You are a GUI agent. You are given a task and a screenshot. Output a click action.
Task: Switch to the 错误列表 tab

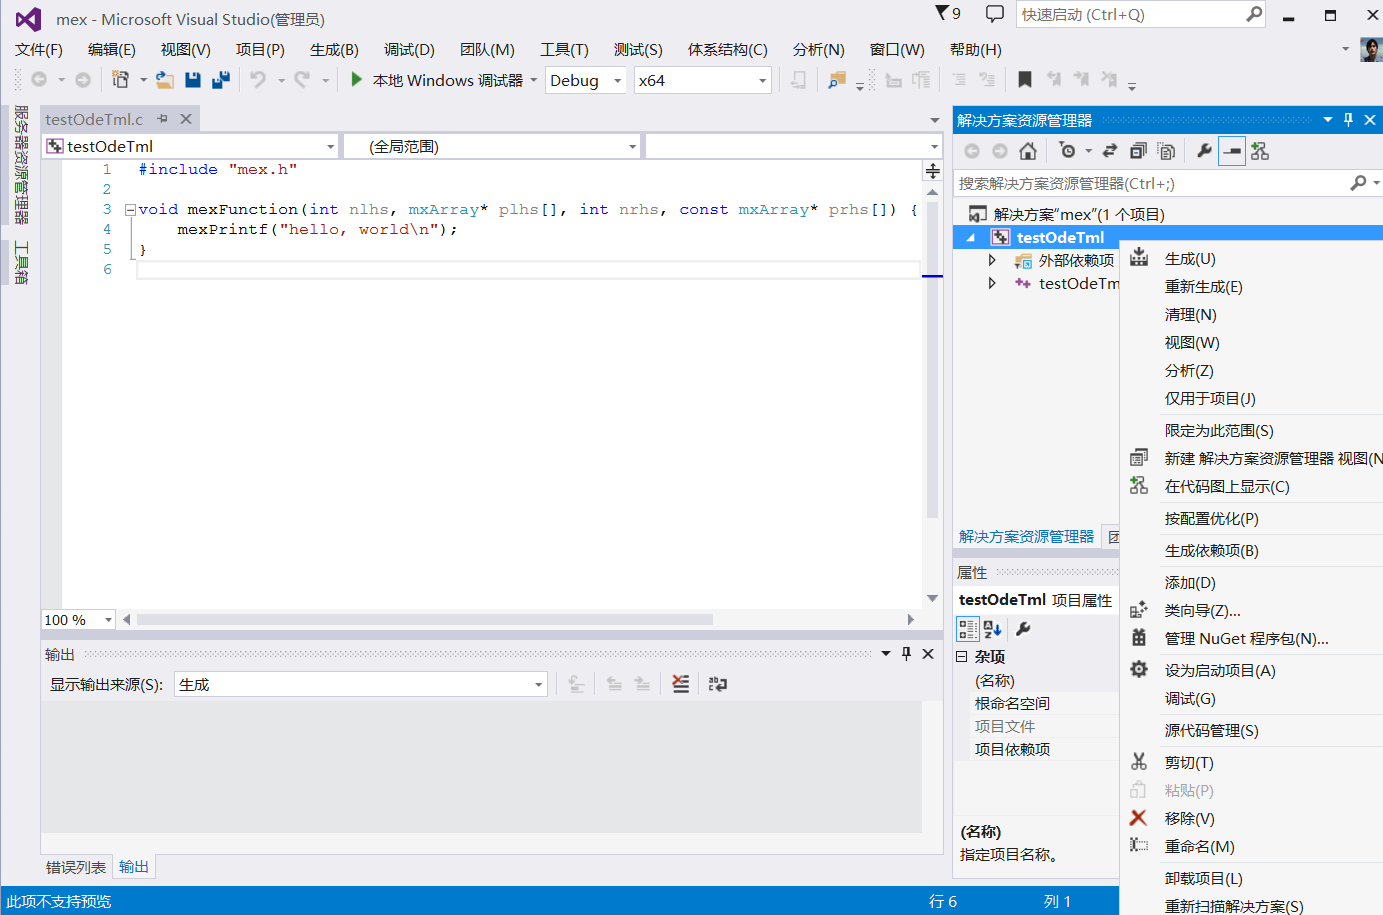coord(75,867)
